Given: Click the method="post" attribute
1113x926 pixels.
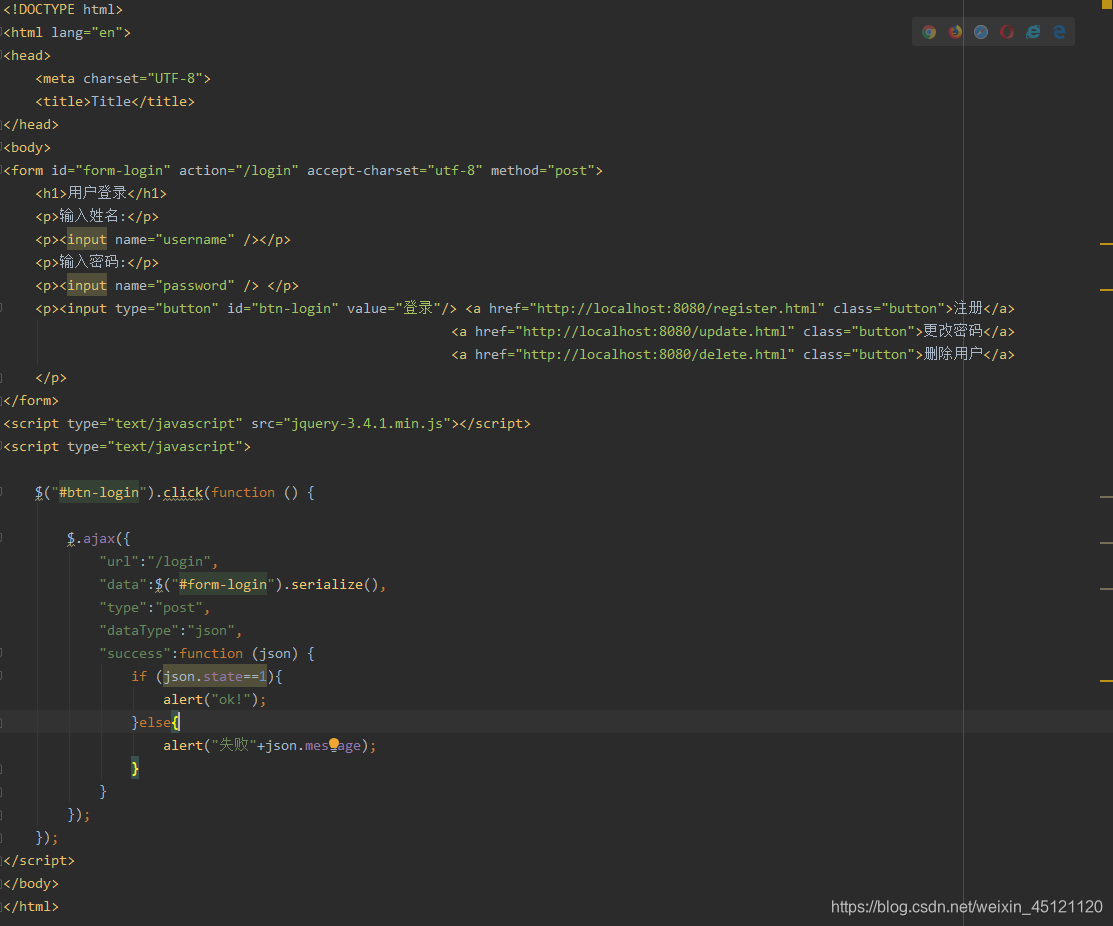Looking at the screenshot, I should 543,170.
